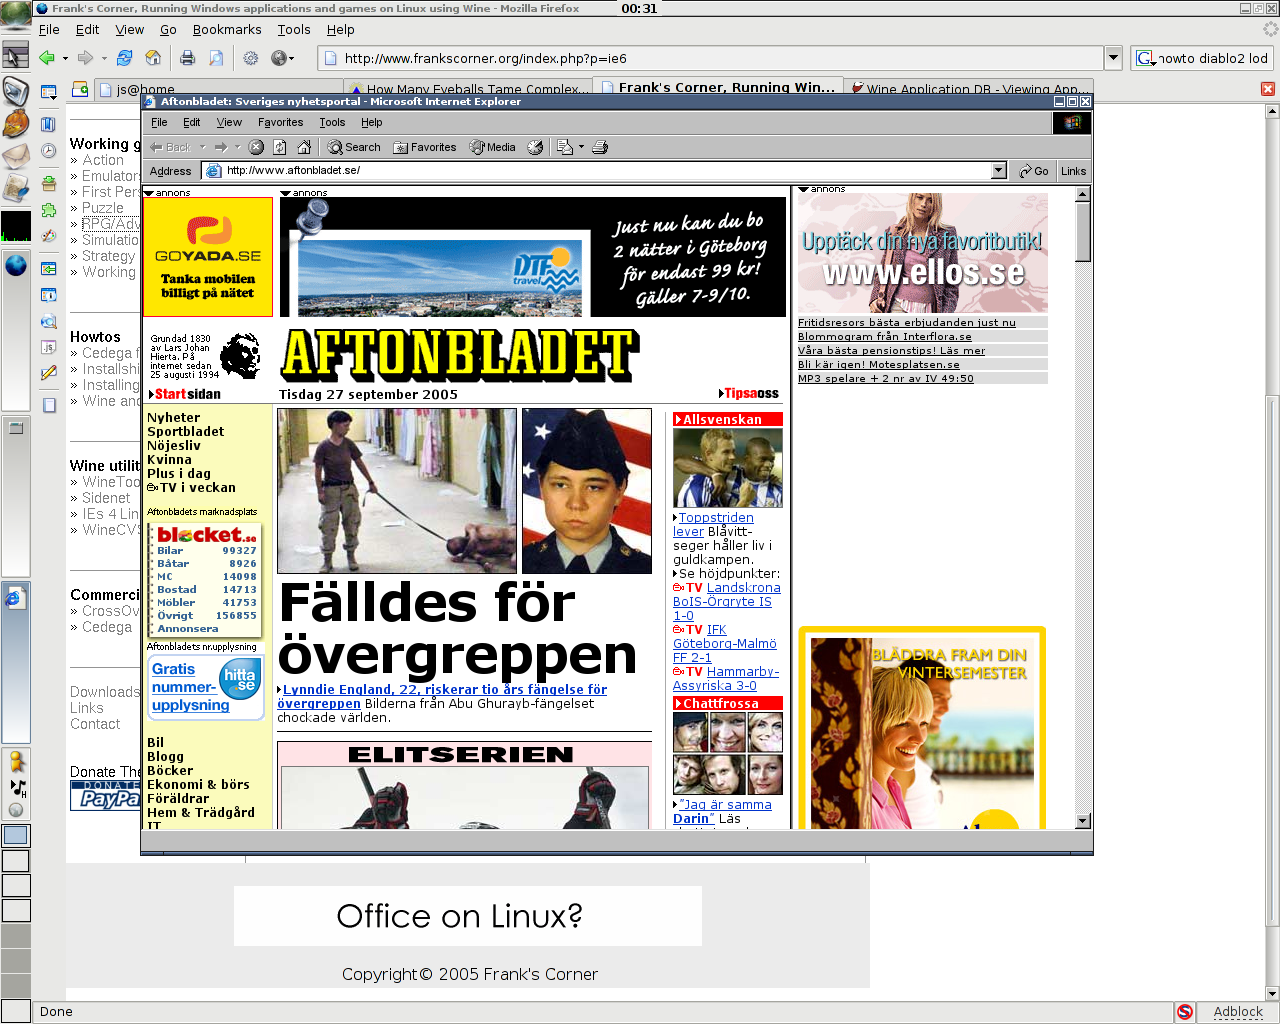
Task: Click Strategy link on Frank's Corner
Action: coord(108,256)
